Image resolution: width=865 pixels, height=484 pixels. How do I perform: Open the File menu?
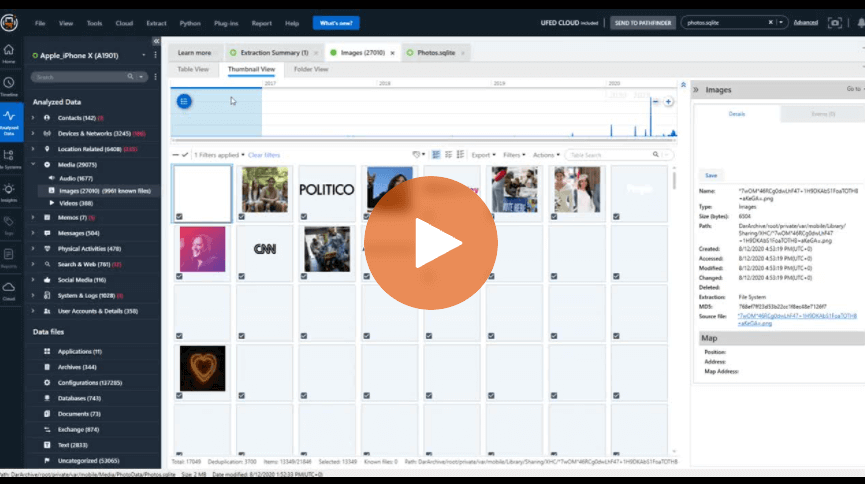(x=40, y=23)
